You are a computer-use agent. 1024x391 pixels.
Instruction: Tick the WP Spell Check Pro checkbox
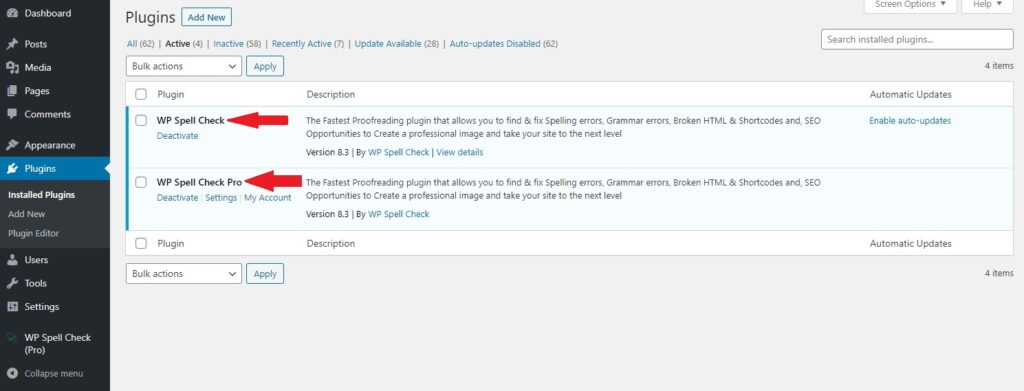[141, 182]
